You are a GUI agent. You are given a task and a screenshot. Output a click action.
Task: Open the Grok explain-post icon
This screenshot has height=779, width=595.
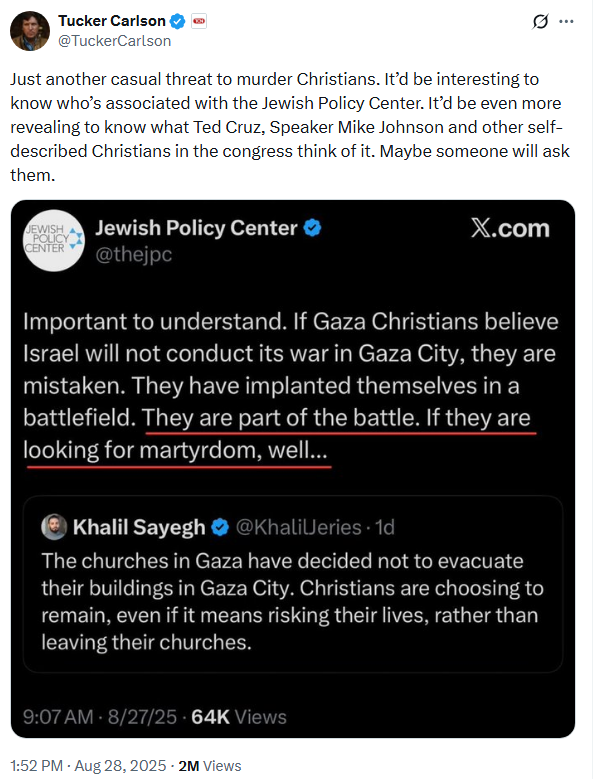540,22
